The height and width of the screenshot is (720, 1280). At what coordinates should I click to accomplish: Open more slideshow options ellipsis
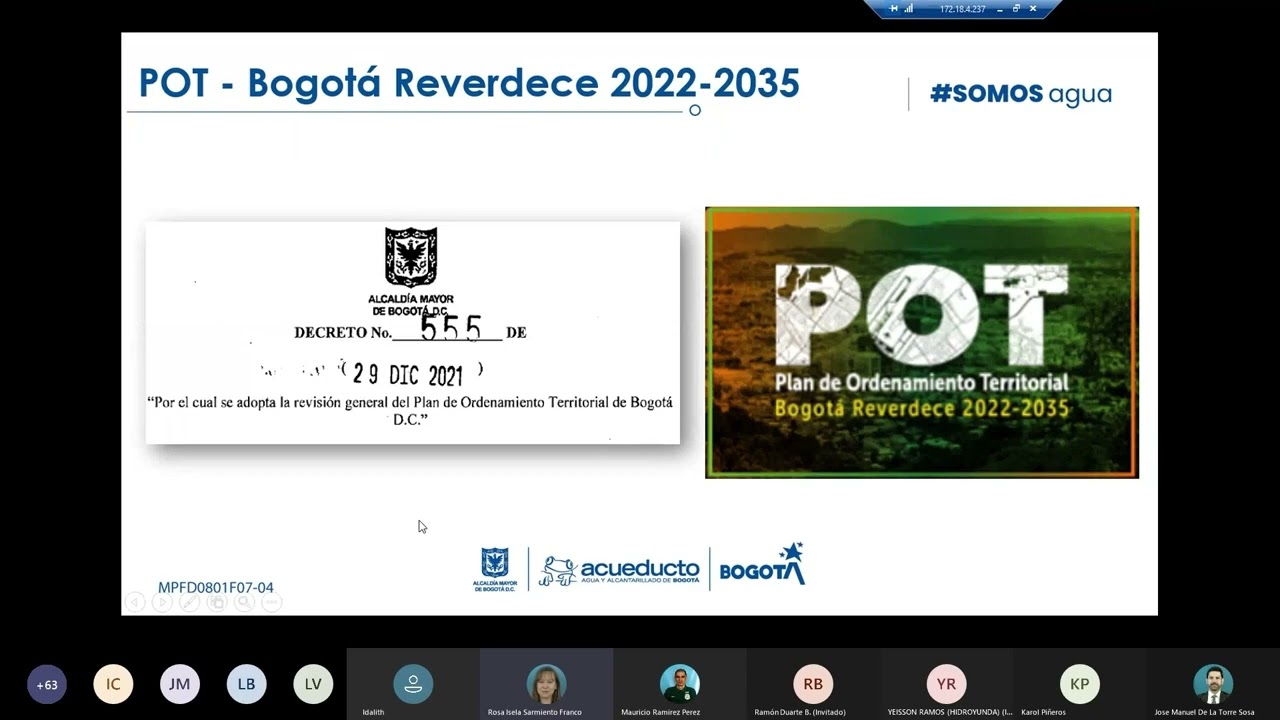271,602
